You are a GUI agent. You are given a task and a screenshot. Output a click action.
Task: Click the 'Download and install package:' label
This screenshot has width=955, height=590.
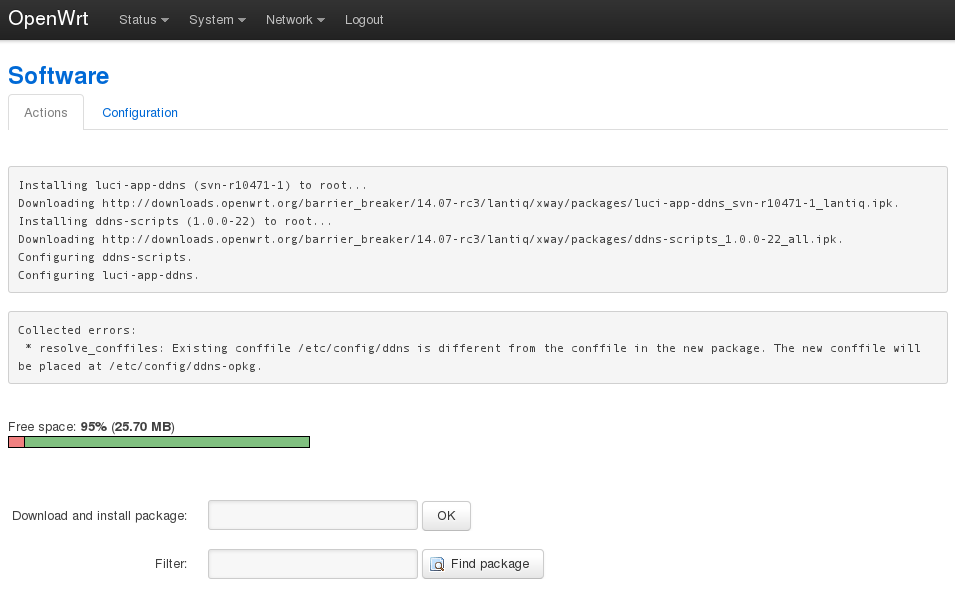click(99, 516)
